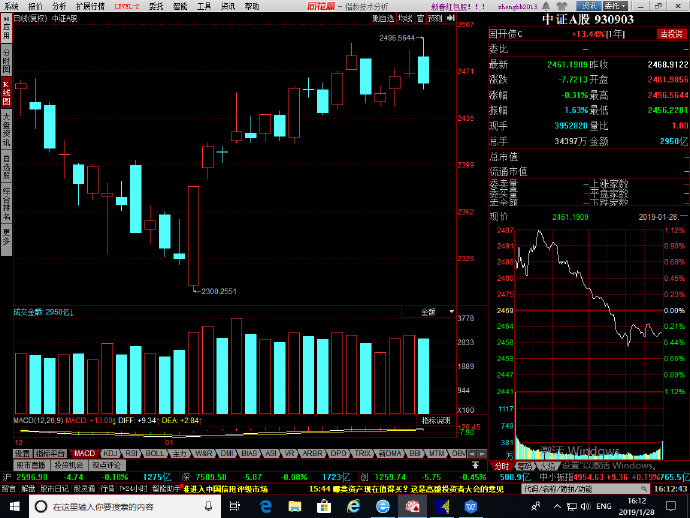Open the 分析 menu
Screen dimensions: 690x518
tap(59, 6)
